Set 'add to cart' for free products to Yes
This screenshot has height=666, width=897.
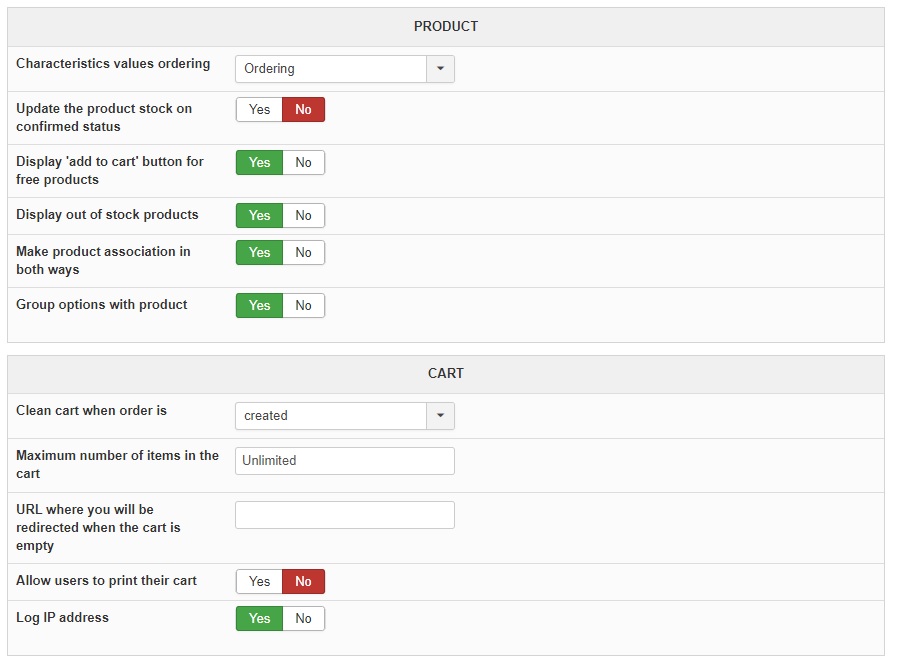259,163
